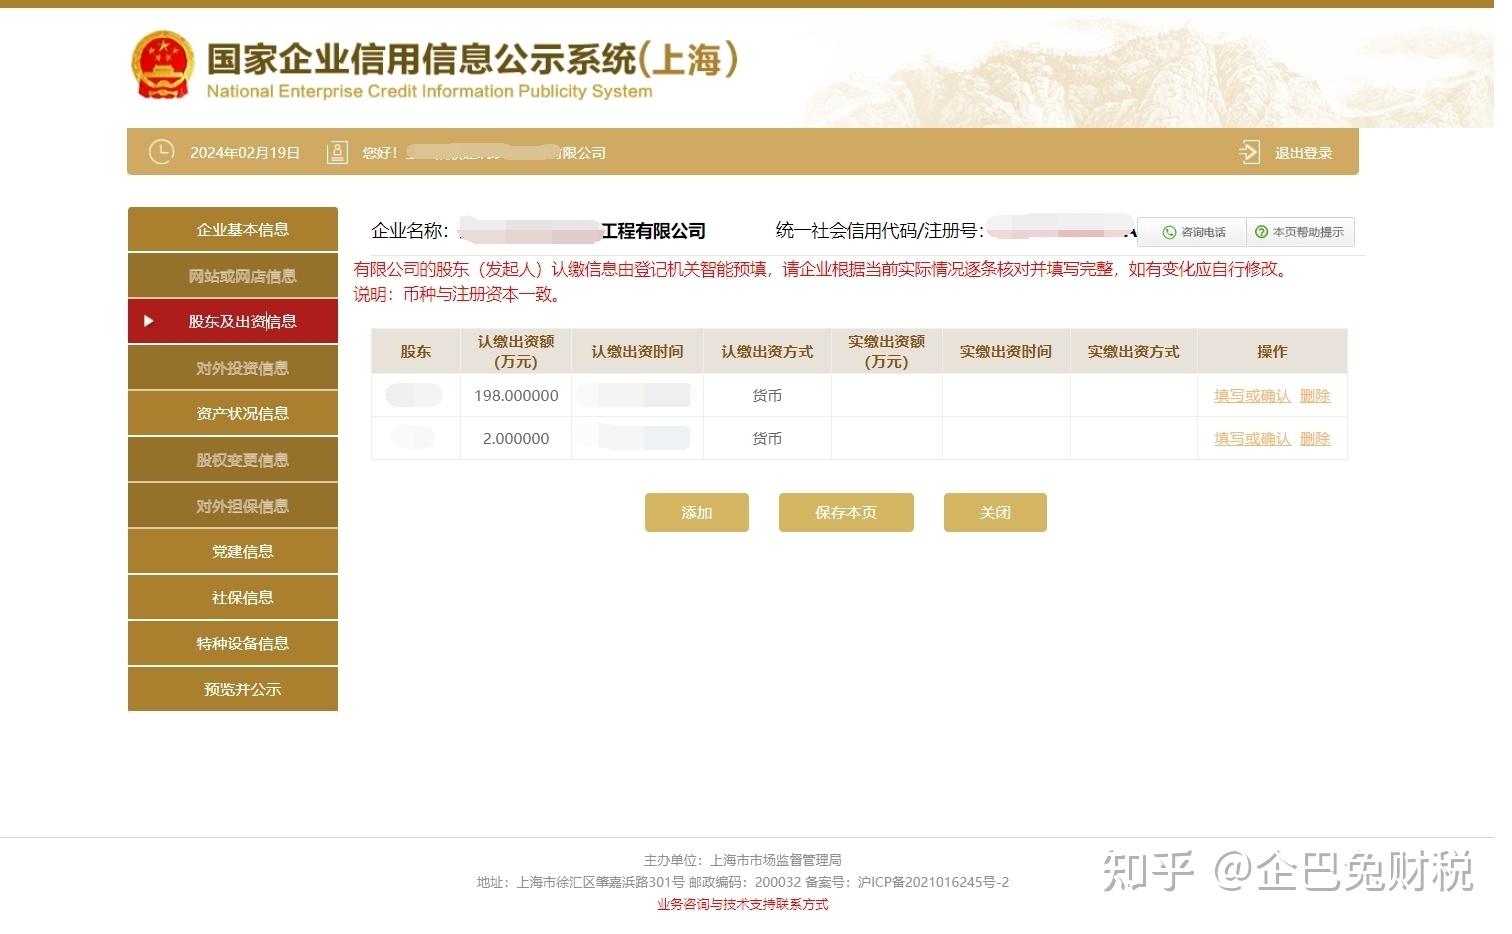Open 特种设备信息 in the sidebar
The image size is (1512, 934).
pyautogui.click(x=233, y=643)
